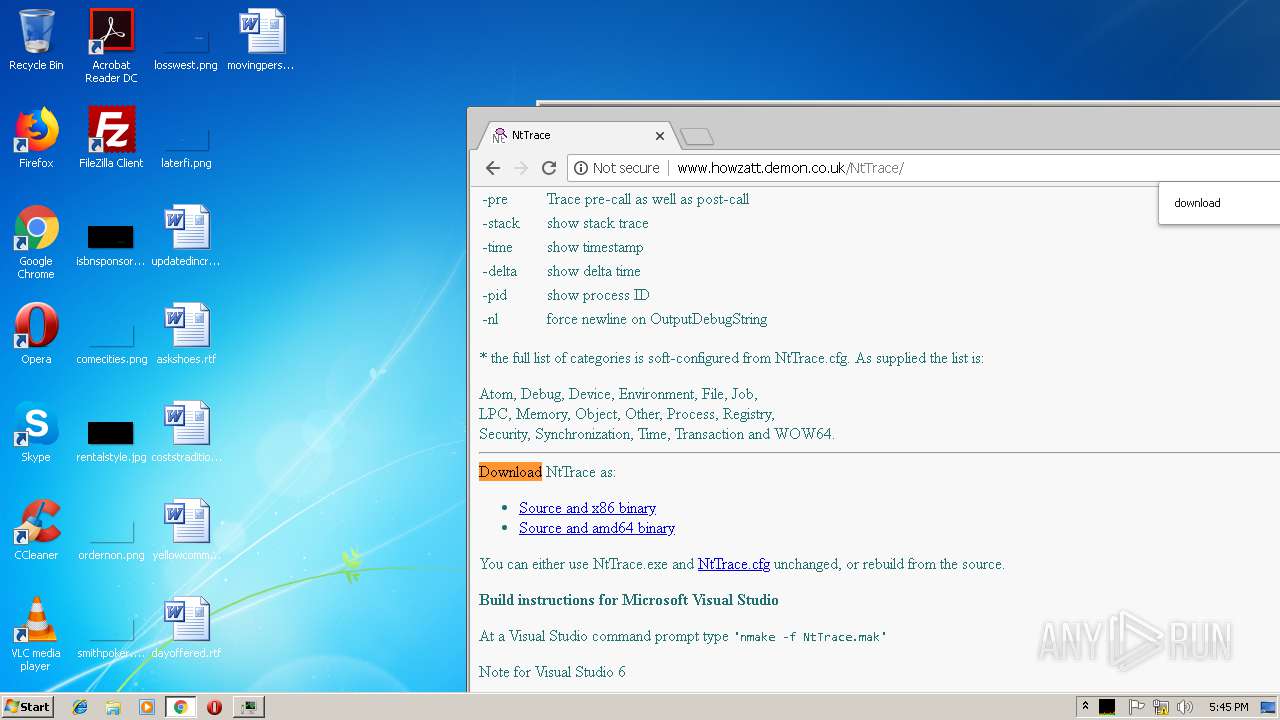The height and width of the screenshot is (720, 1280).
Task: Click 'force newline on OutputDebugString' text
Action: click(657, 319)
